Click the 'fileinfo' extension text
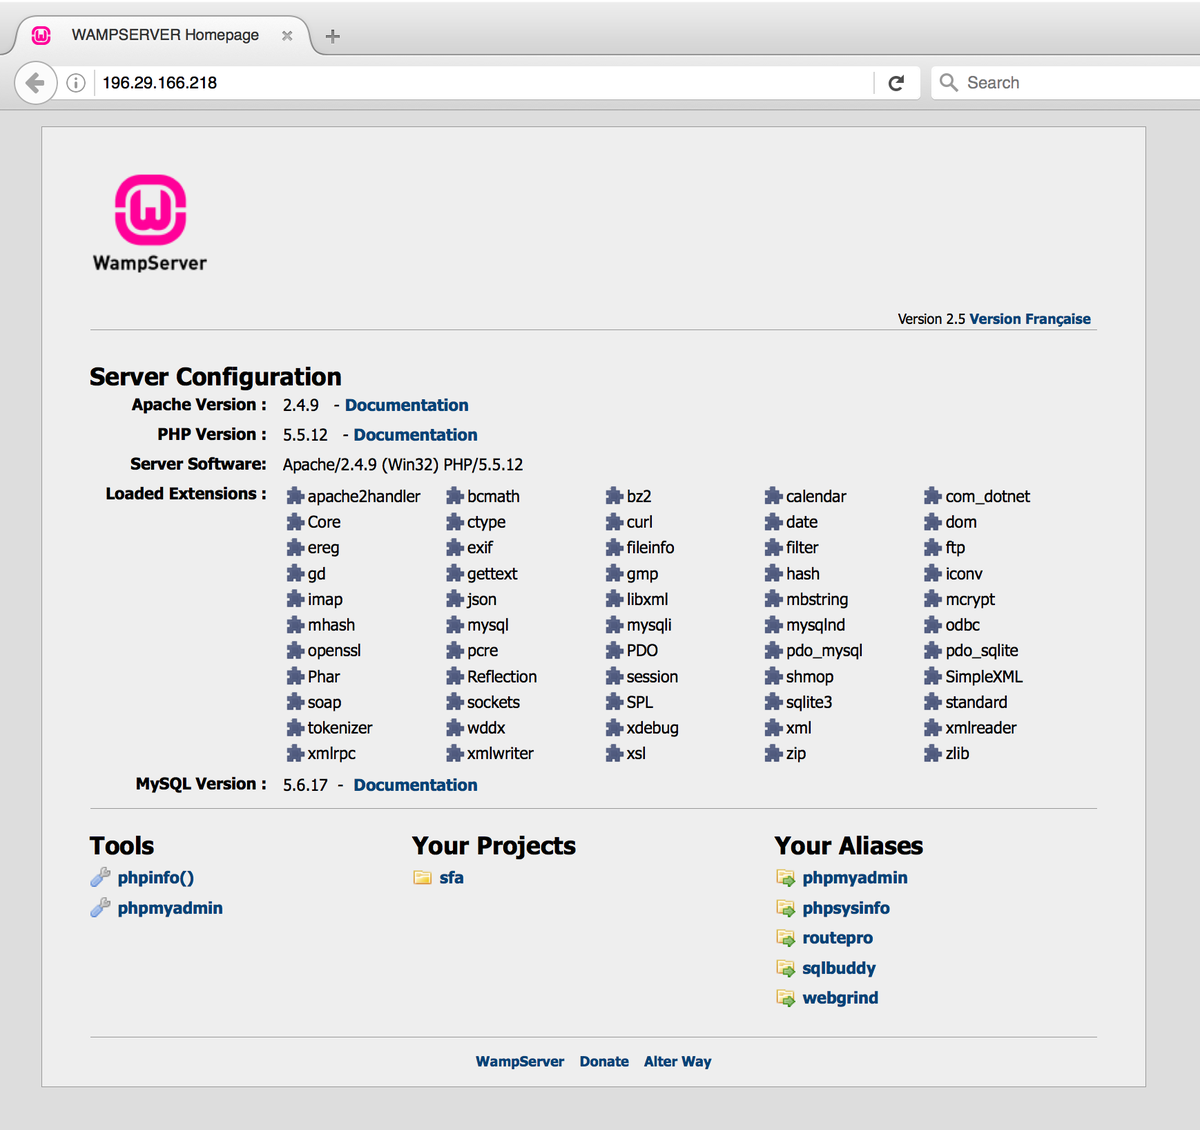 (650, 547)
